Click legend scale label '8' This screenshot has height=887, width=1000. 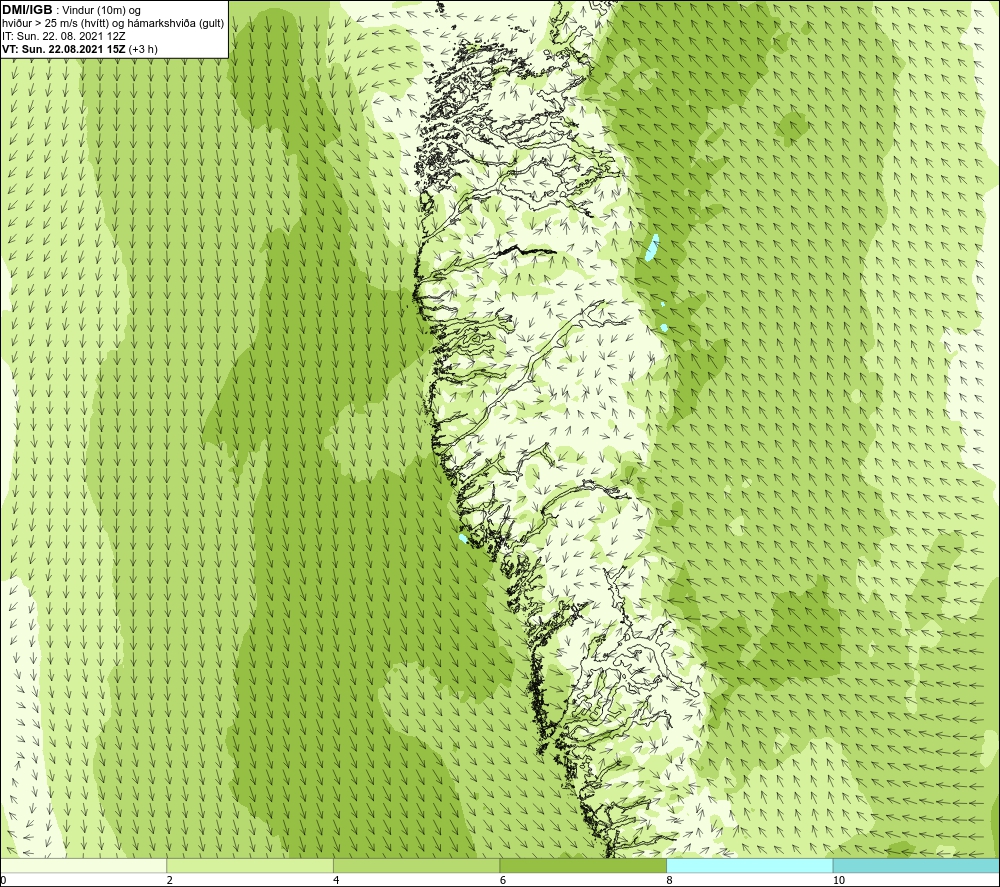coord(670,881)
